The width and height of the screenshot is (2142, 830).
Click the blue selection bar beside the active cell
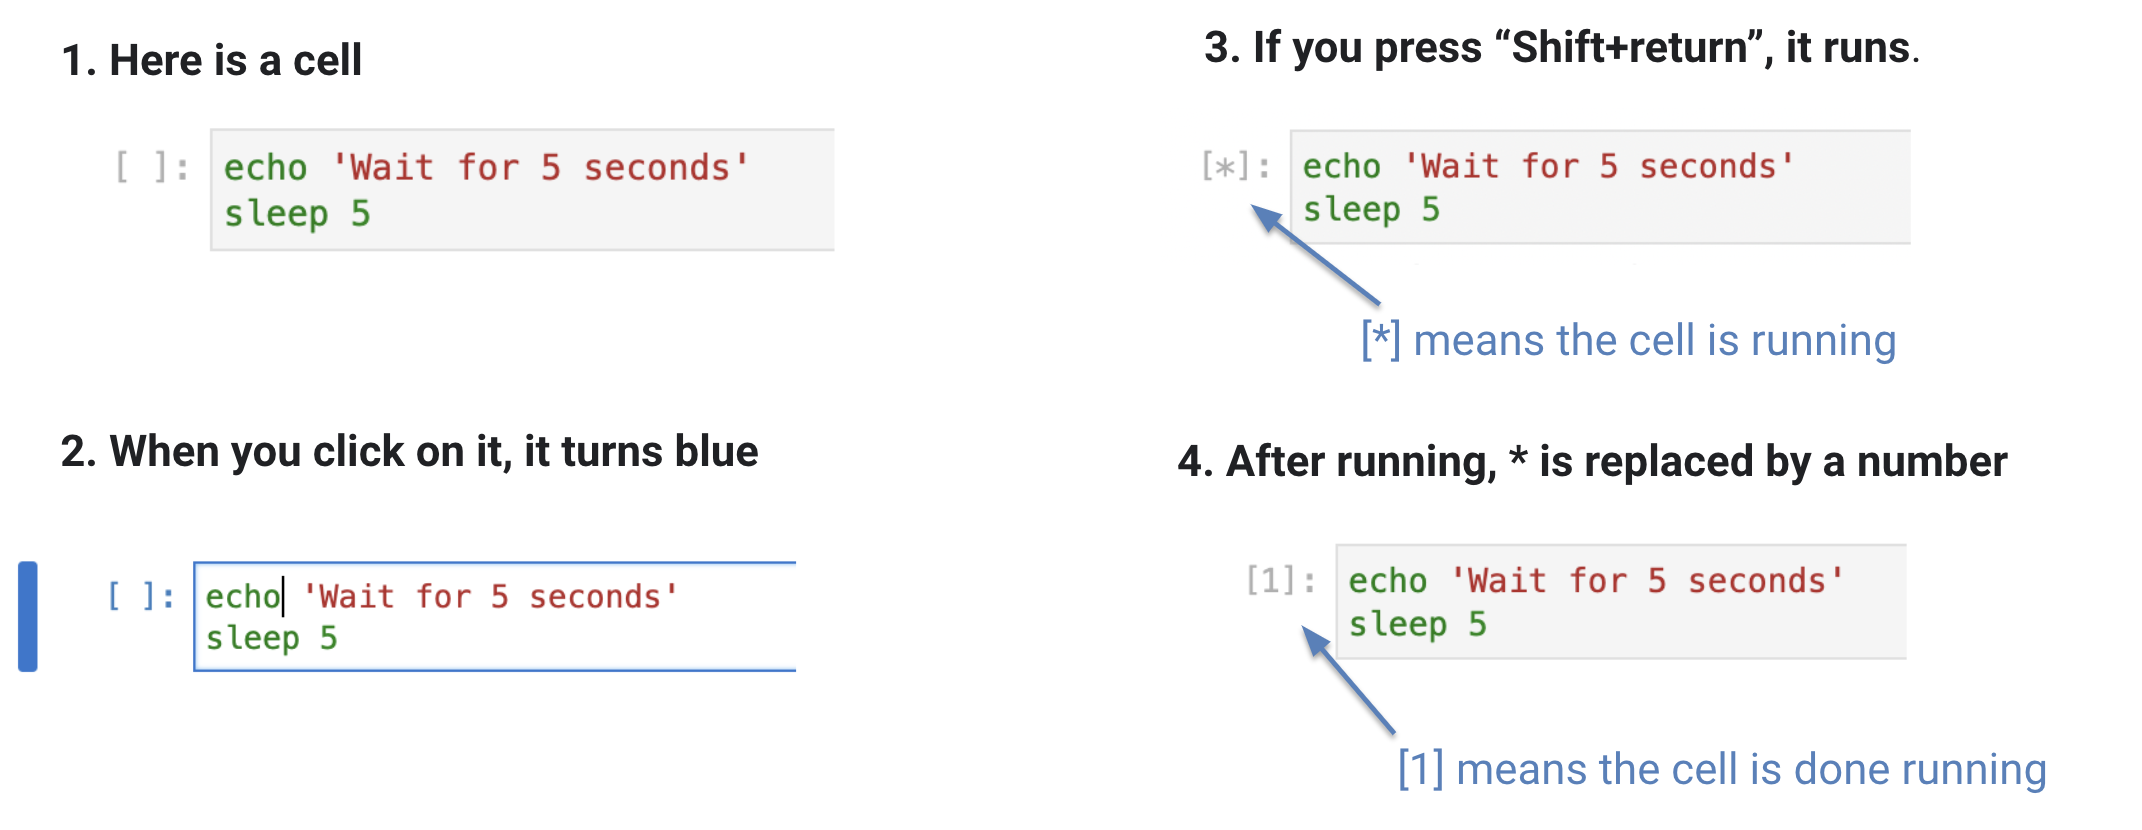pos(28,616)
